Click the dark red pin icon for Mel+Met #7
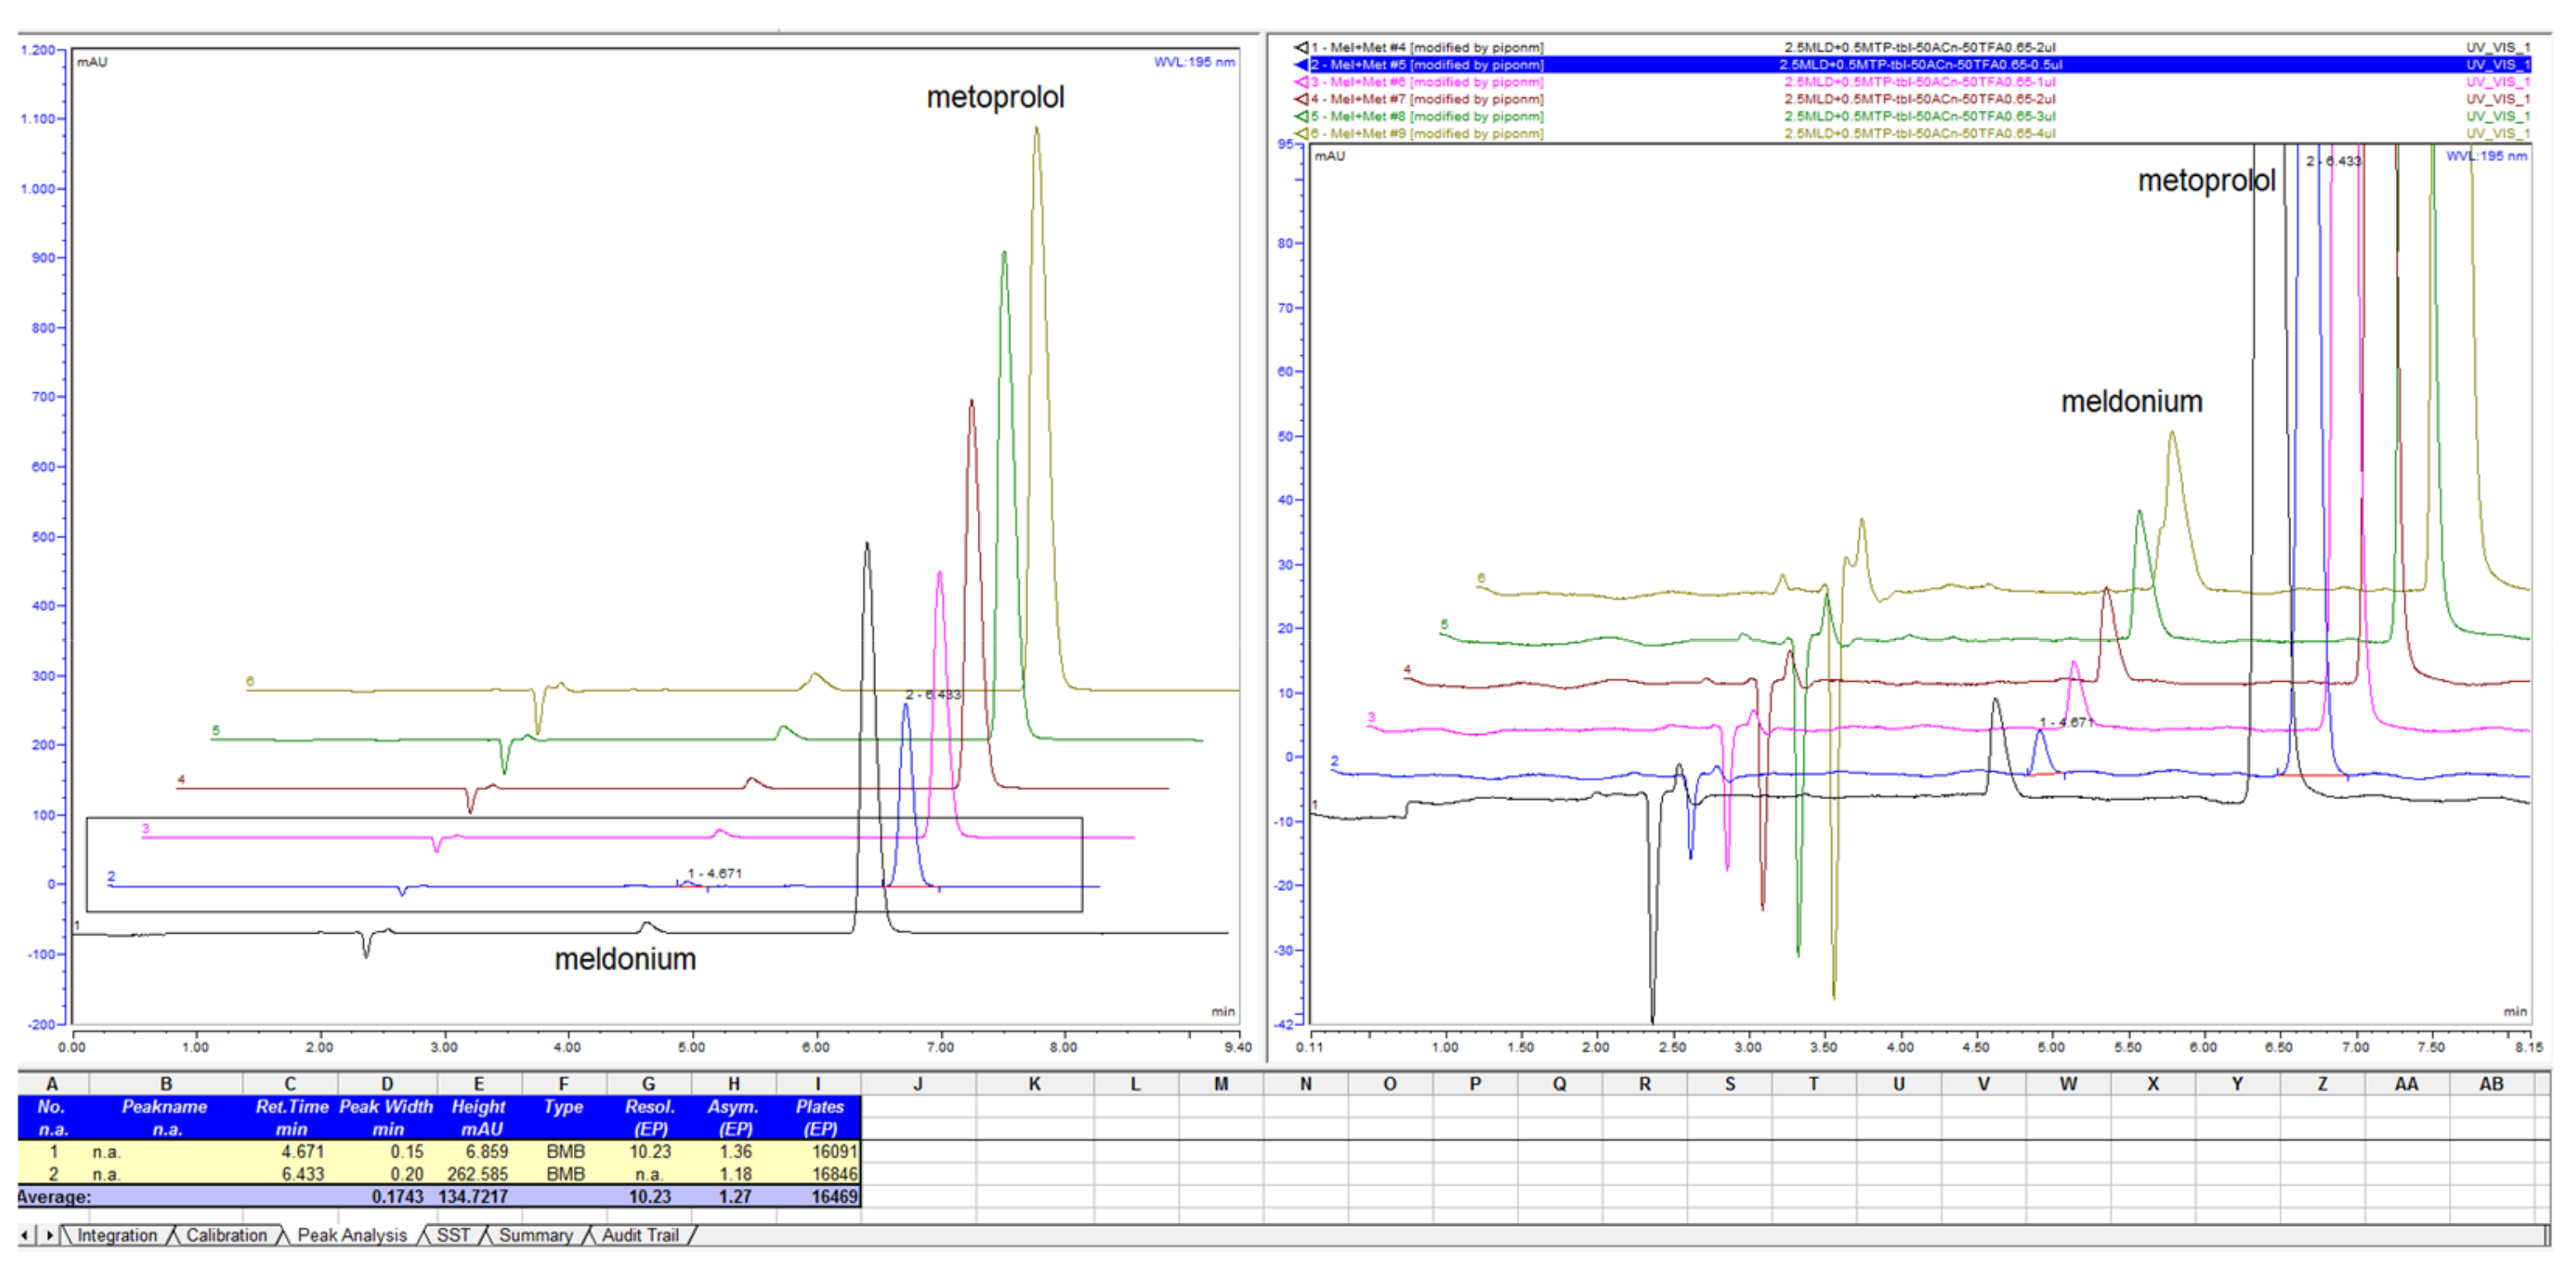Viewport: 2576px width, 1273px height. (x=1302, y=99)
